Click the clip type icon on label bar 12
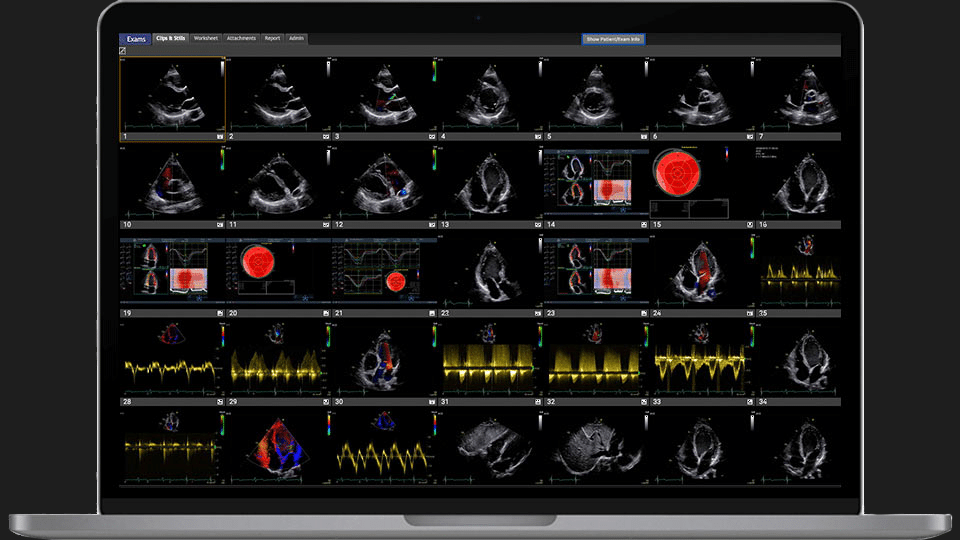960x540 pixels. [432, 225]
